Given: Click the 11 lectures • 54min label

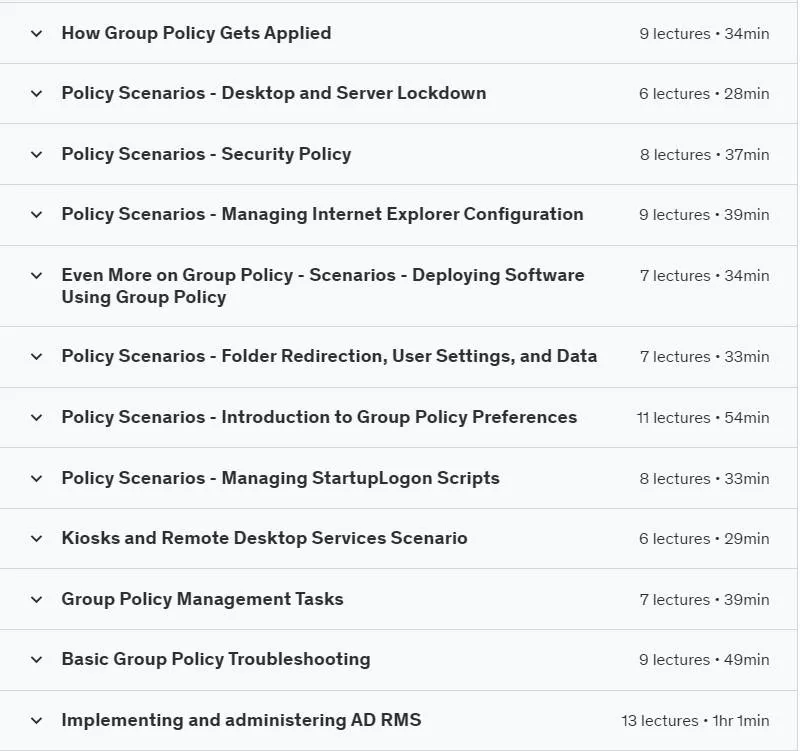Looking at the screenshot, I should (703, 418).
